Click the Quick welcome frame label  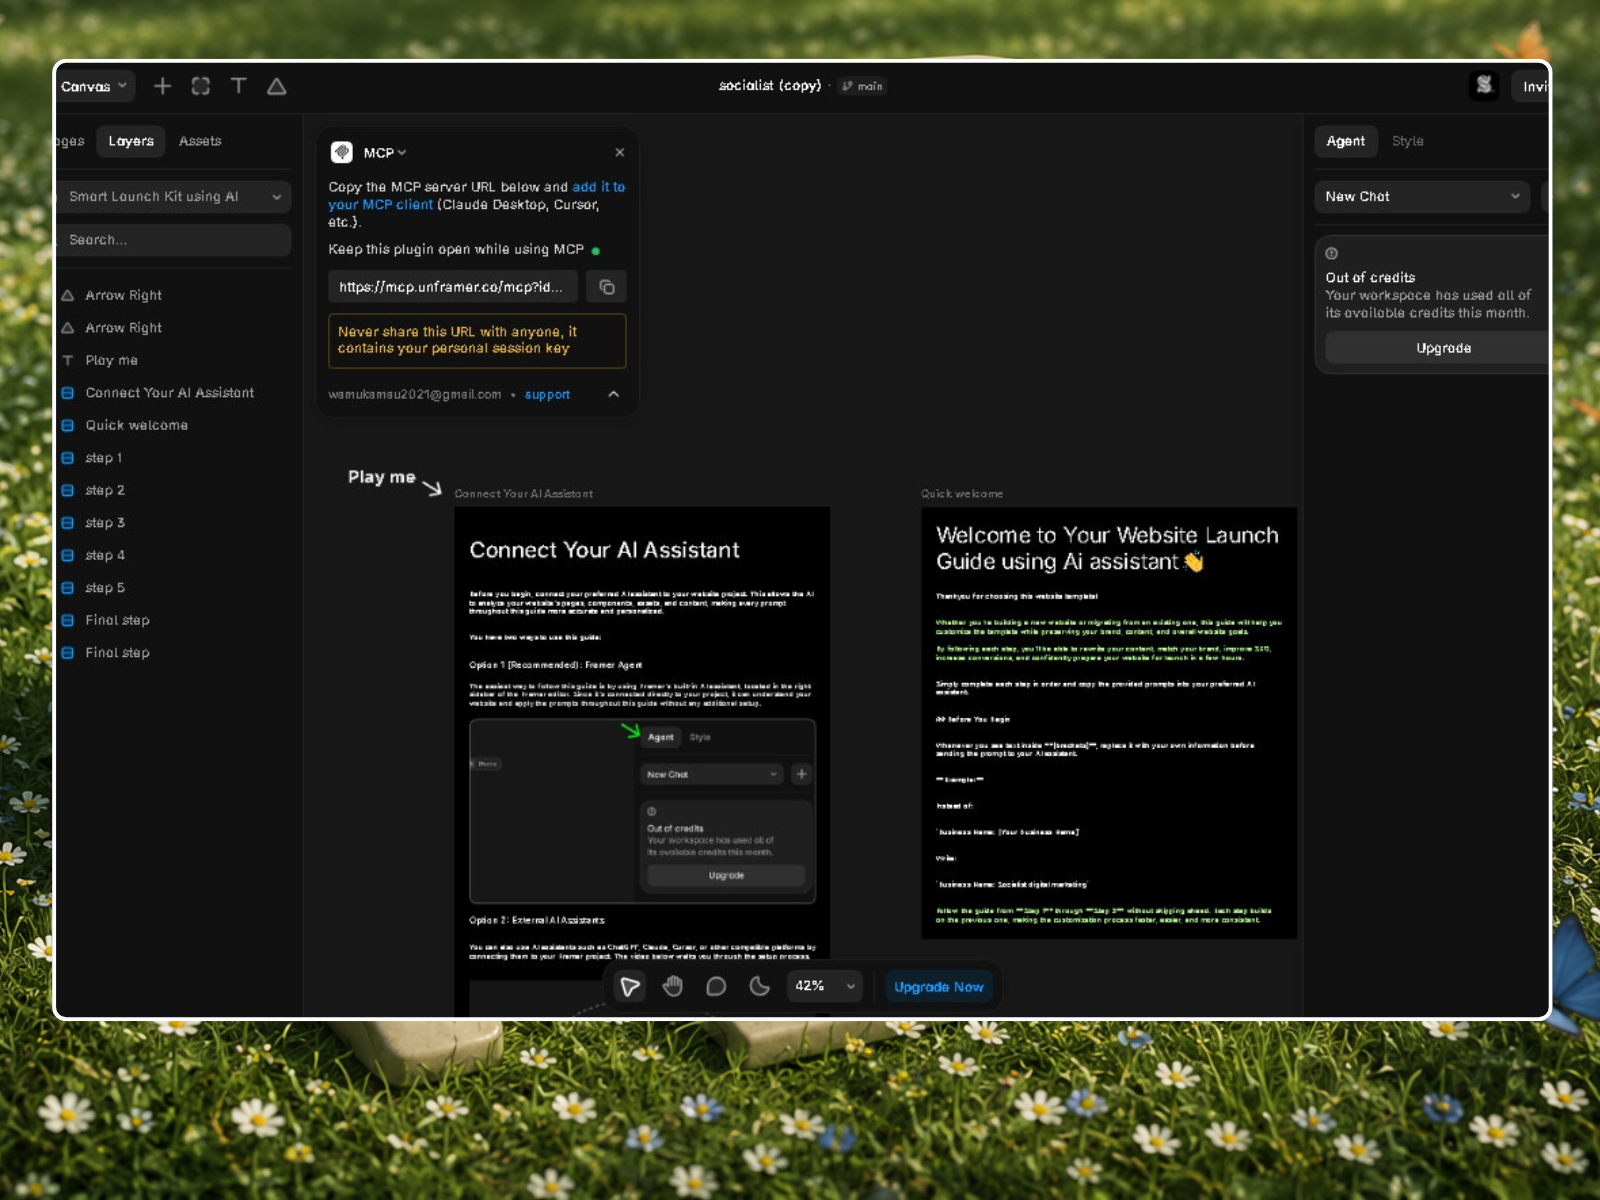pyautogui.click(x=962, y=494)
